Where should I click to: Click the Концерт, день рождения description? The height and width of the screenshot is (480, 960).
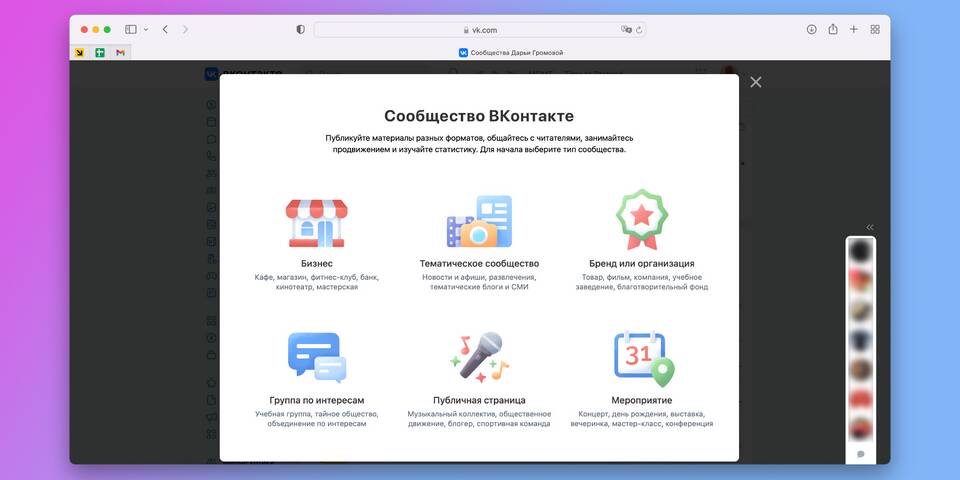(x=642, y=419)
